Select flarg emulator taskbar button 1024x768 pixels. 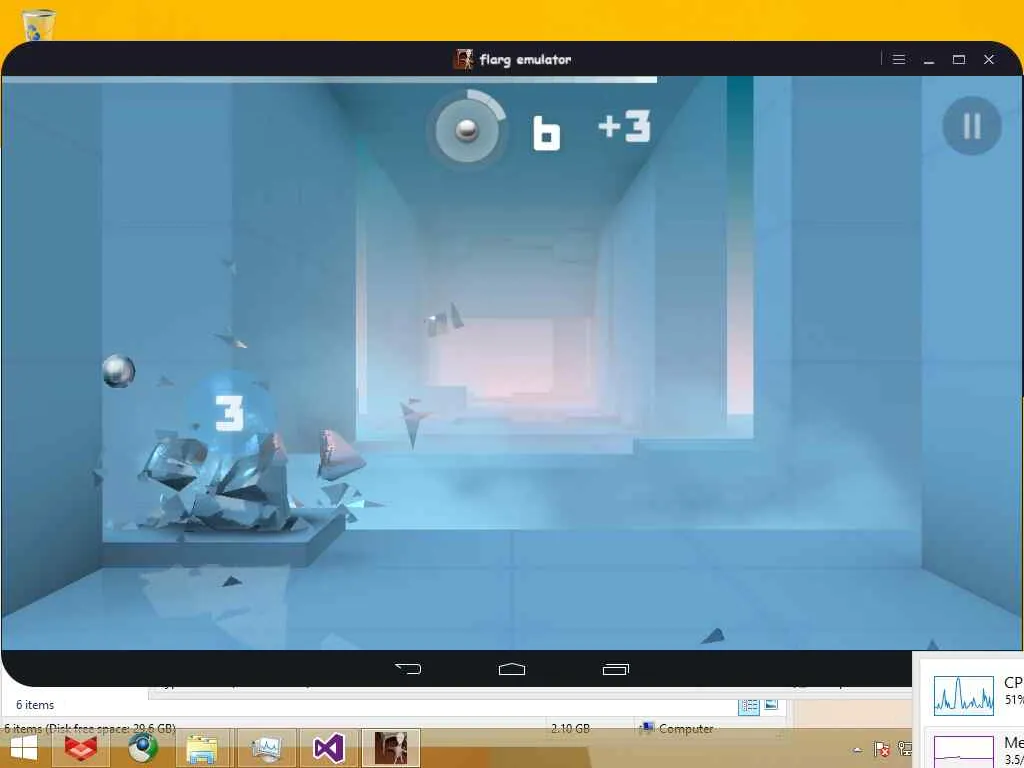(391, 748)
